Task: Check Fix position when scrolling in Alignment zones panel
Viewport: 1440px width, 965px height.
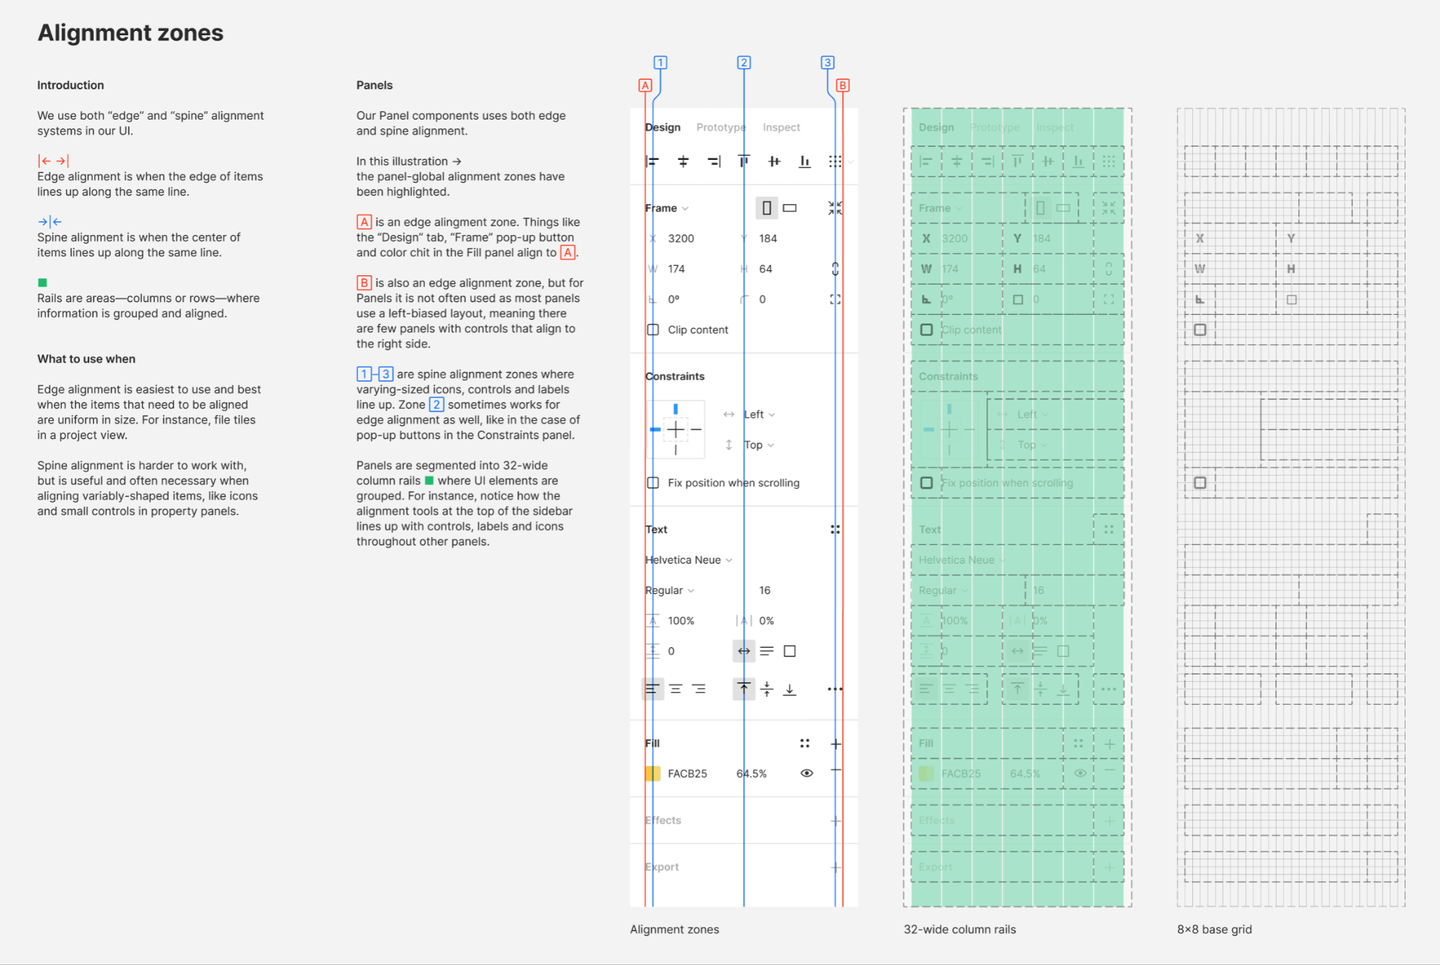Action: click(653, 483)
